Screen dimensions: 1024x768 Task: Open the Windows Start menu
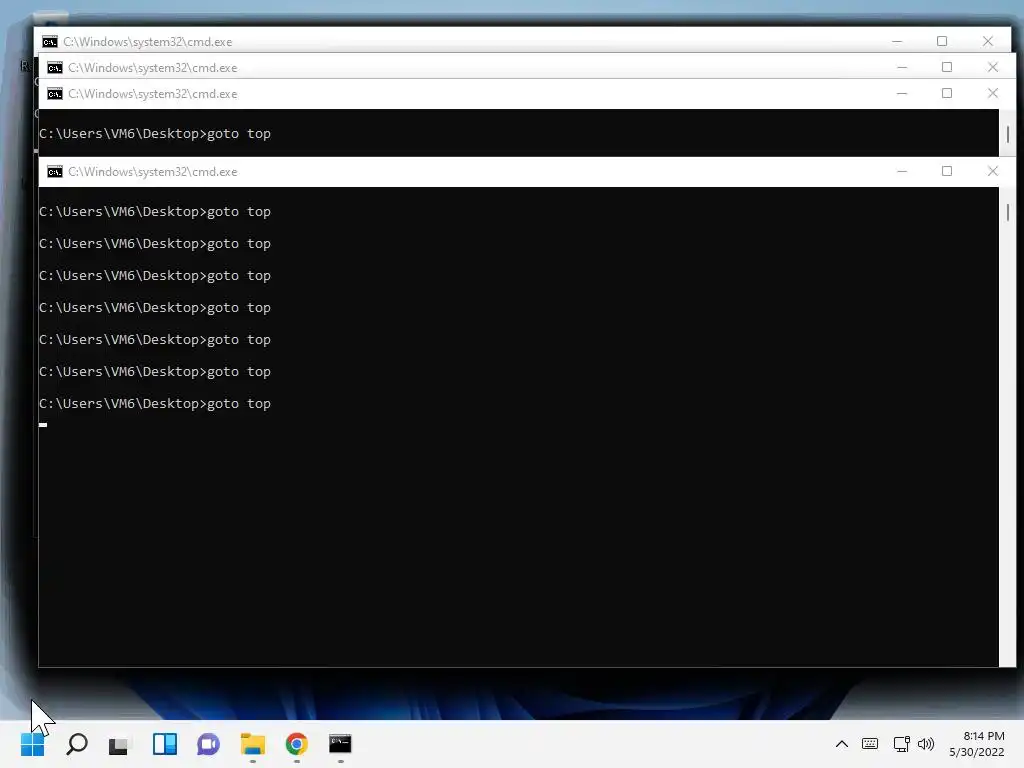33,744
